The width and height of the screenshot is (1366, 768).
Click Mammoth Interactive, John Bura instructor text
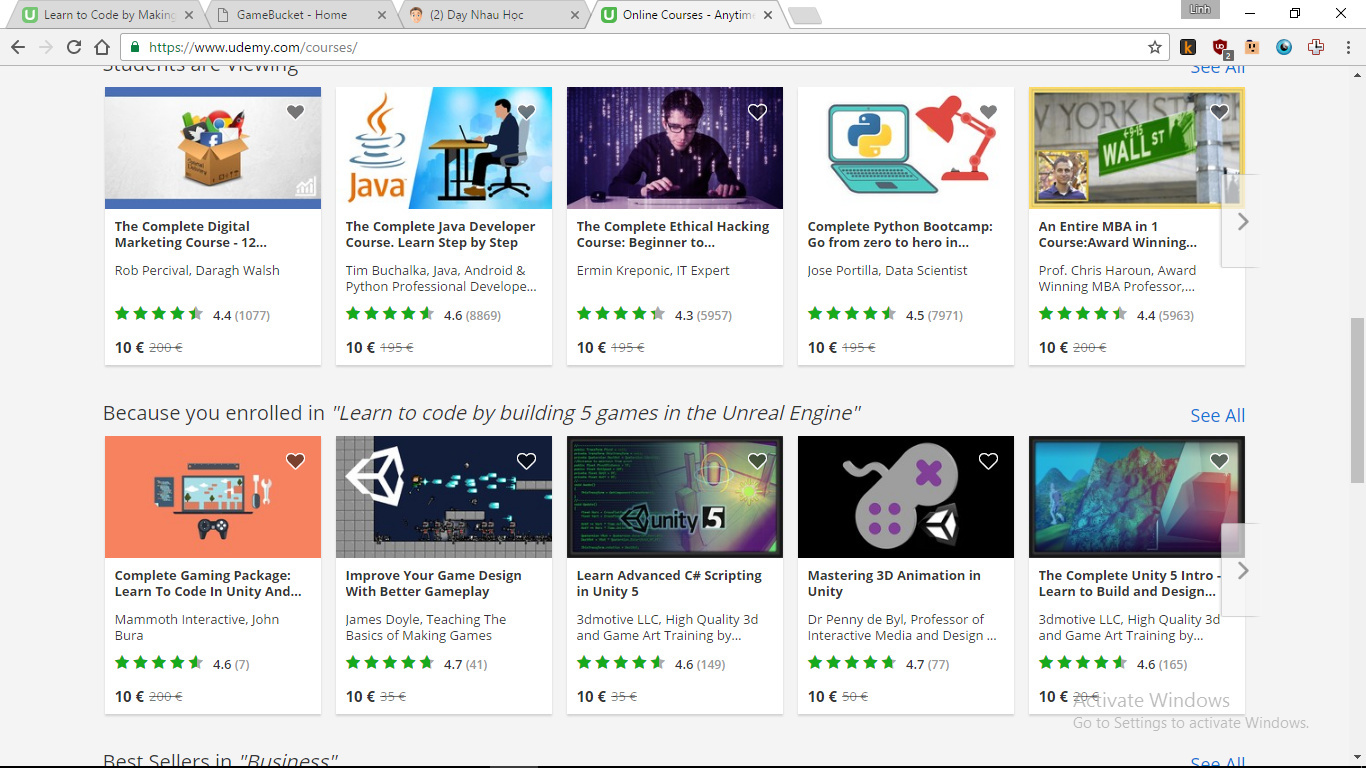pos(197,627)
